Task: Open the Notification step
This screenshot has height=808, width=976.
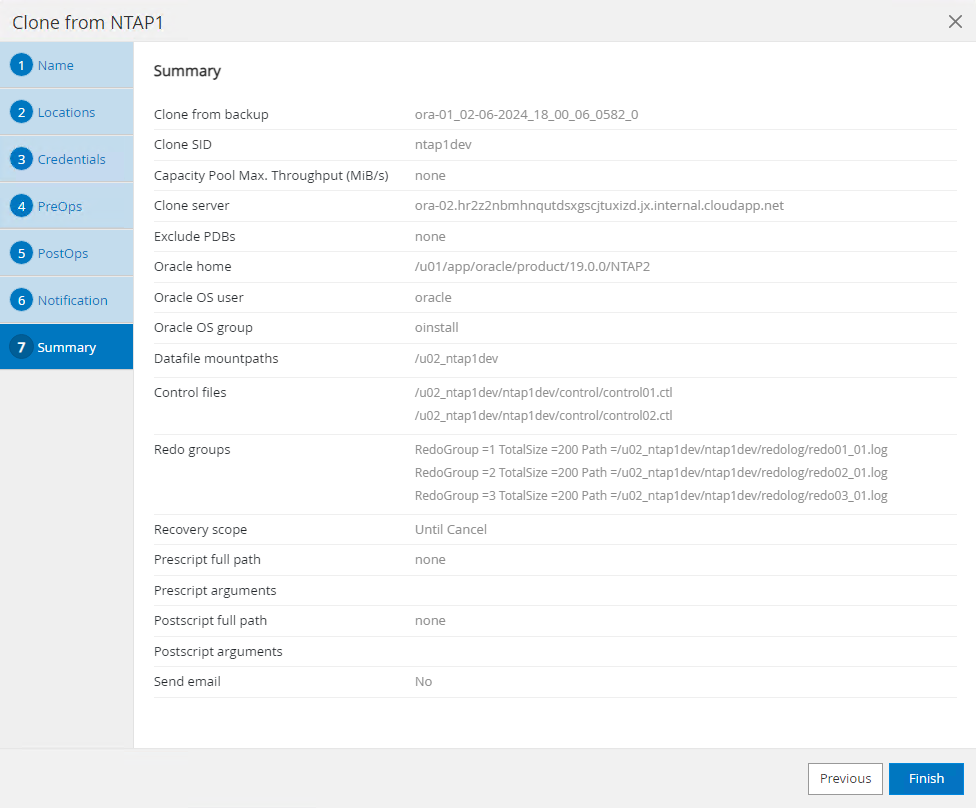Action: 72,301
